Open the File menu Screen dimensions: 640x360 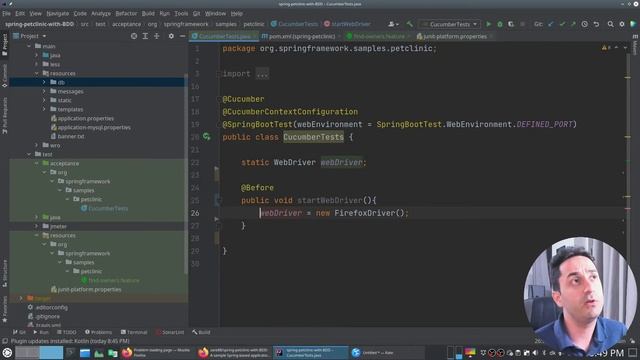click(x=7, y=13)
